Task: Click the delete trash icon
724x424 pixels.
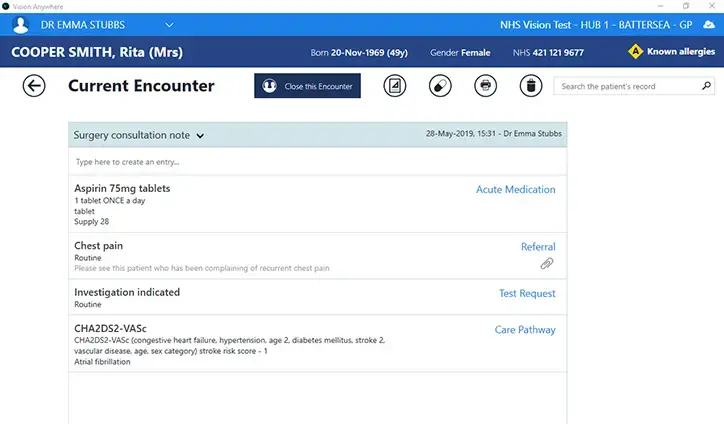Action: 531,86
